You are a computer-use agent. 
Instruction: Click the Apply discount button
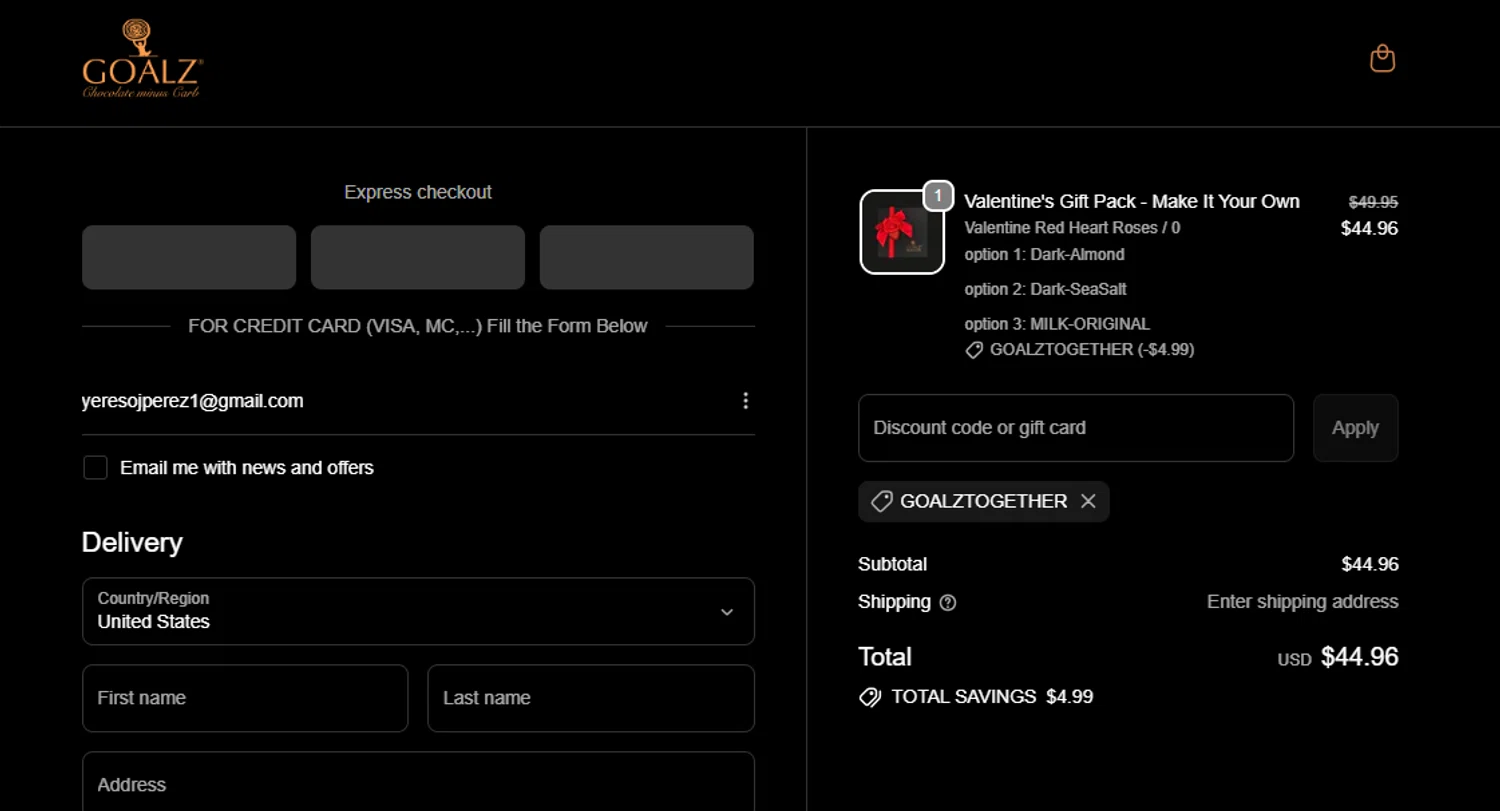pyautogui.click(x=1355, y=428)
